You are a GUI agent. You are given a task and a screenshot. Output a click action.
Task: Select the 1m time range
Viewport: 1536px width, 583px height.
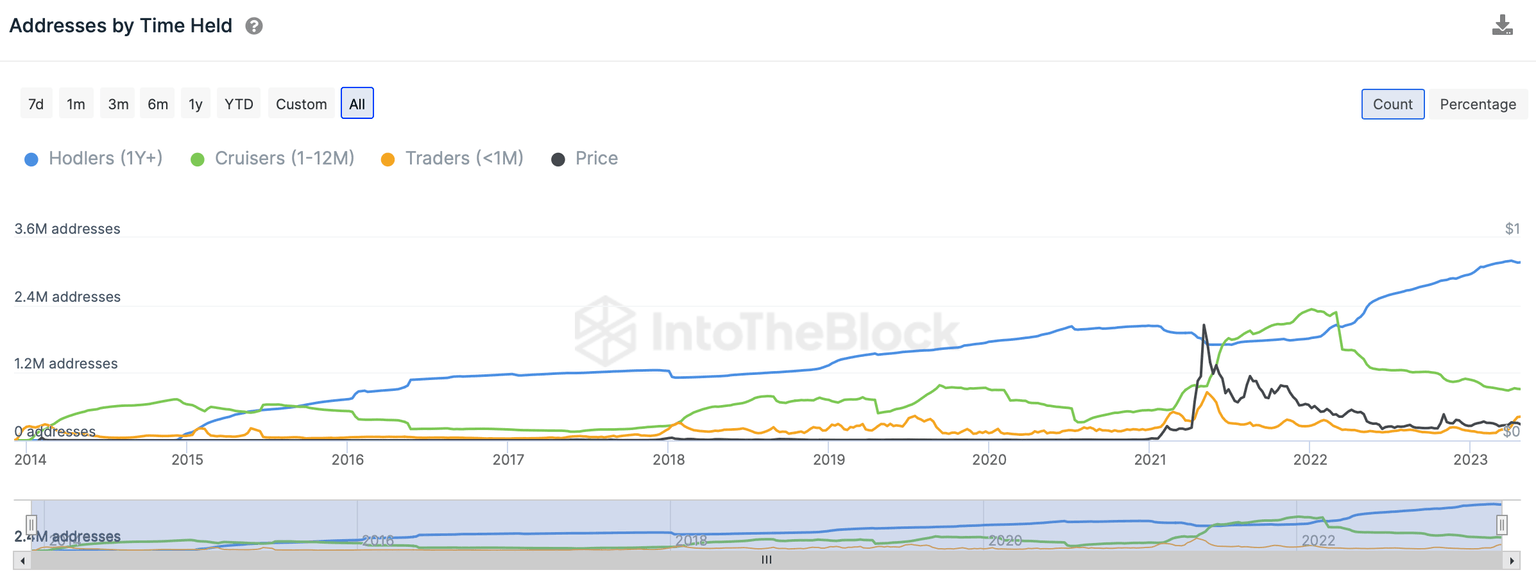pyautogui.click(x=76, y=104)
